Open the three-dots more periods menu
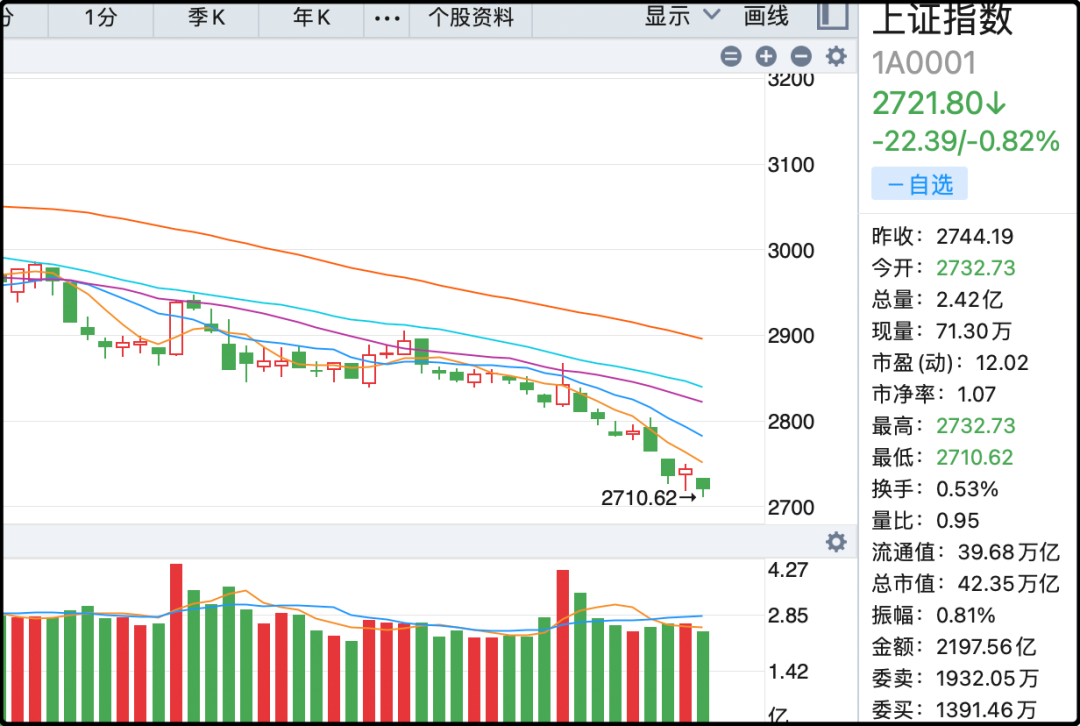The height and width of the screenshot is (726, 1080). pos(386,18)
